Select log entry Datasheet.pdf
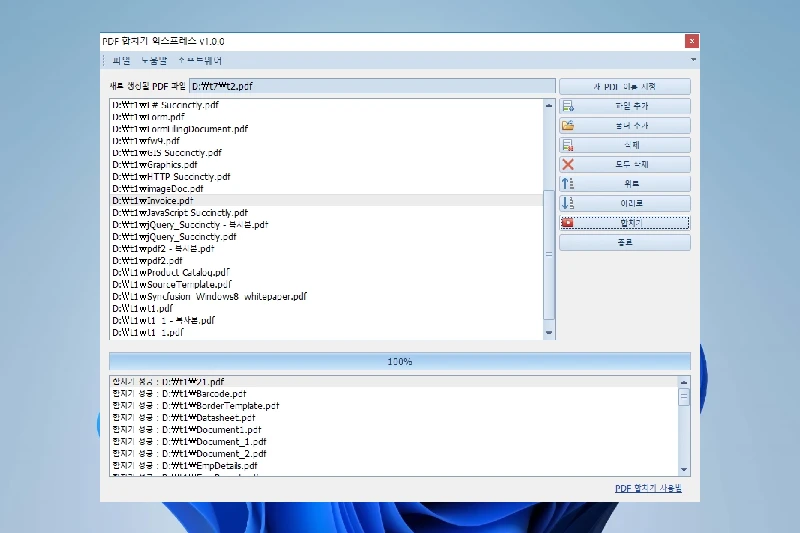Viewport: 800px width, 533px height. (394, 418)
